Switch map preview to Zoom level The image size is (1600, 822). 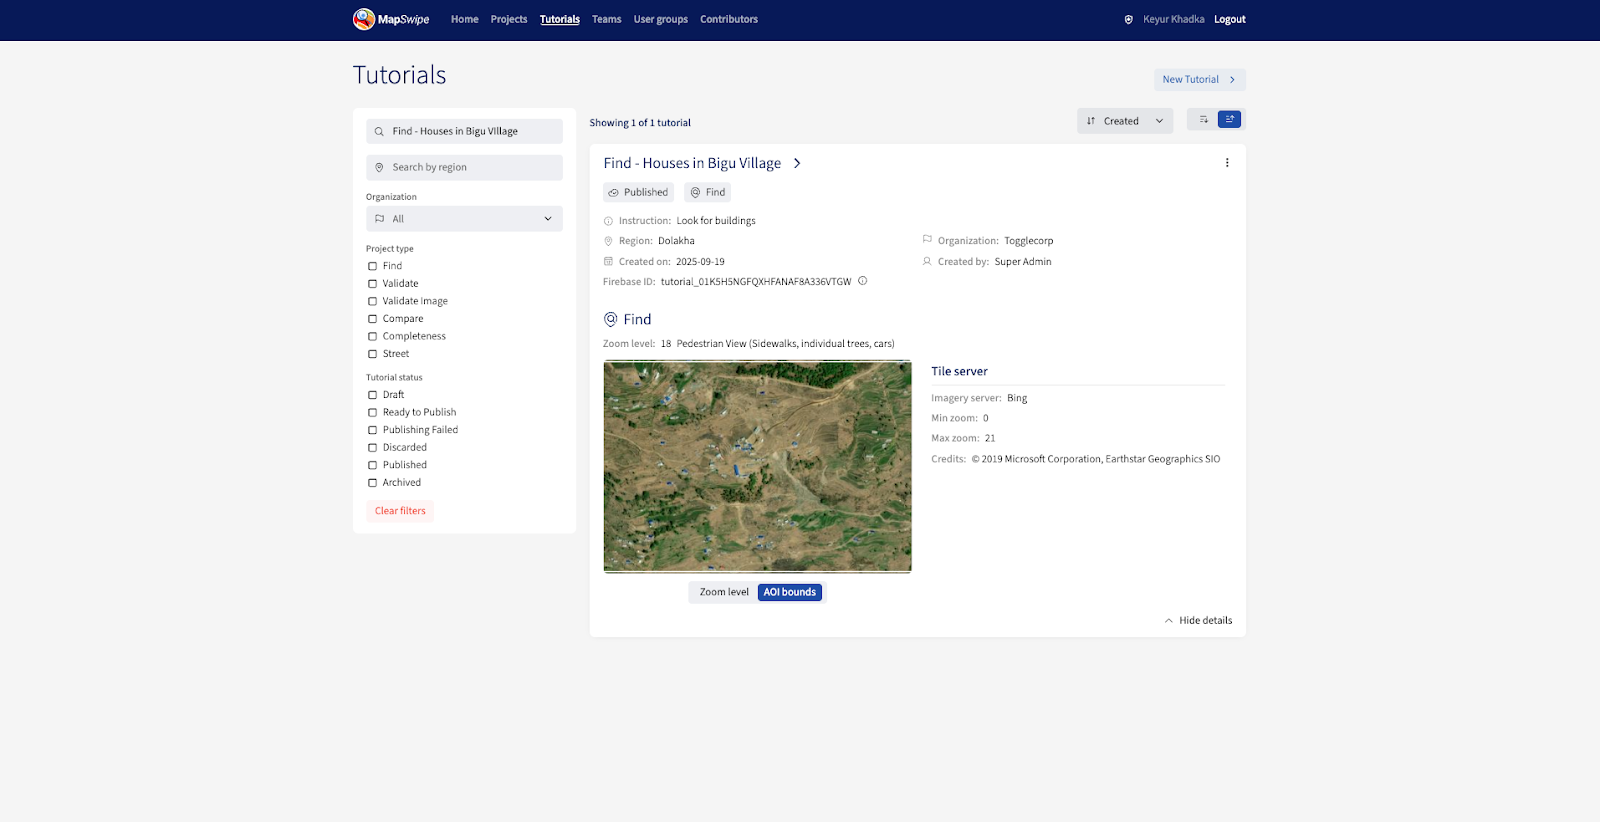tap(724, 592)
